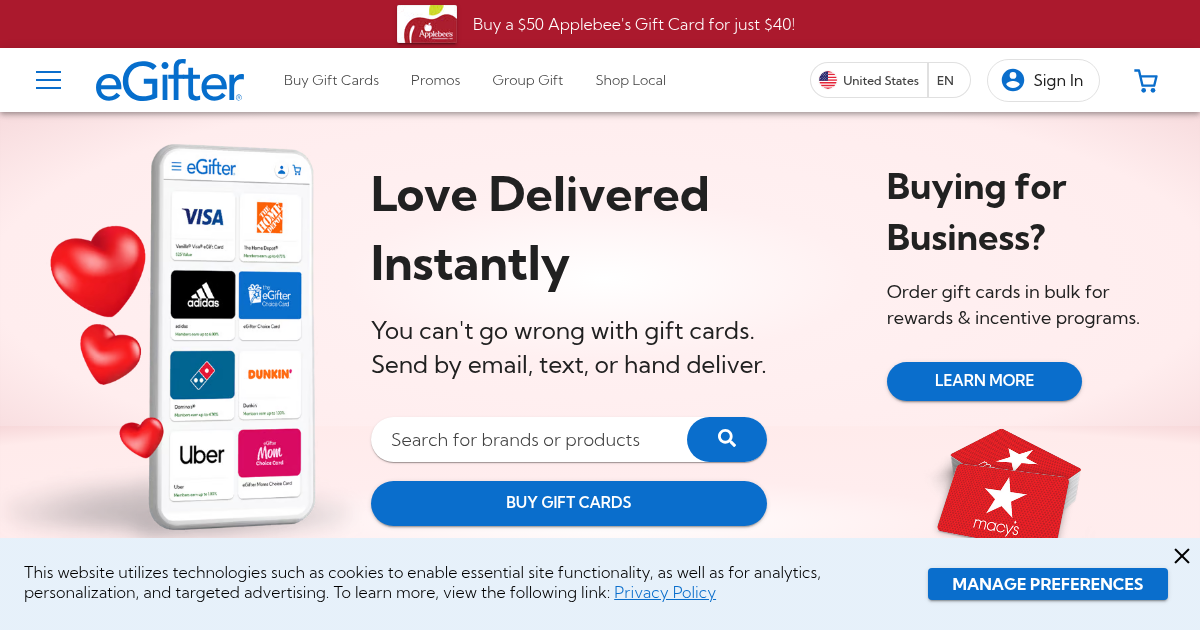The height and width of the screenshot is (630, 1200).
Task: Open the hamburger navigation menu
Action: click(48, 80)
